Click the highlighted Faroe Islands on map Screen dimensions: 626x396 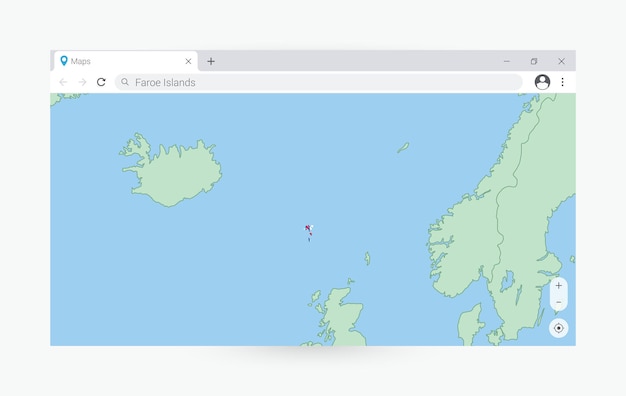pos(309,232)
